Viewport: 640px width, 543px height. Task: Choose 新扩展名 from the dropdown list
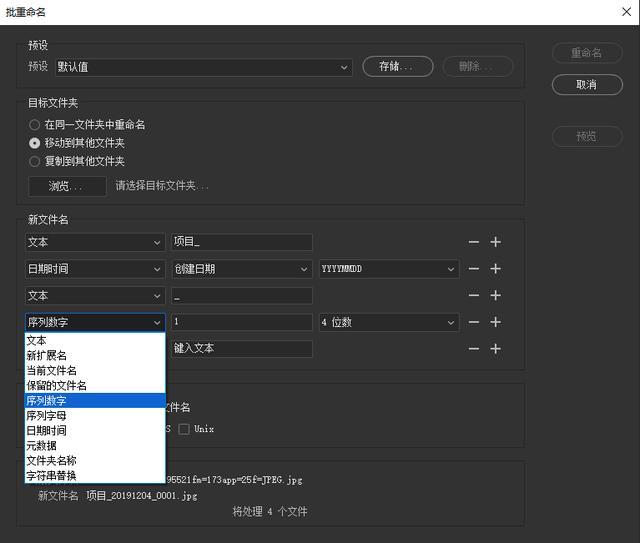coord(95,356)
